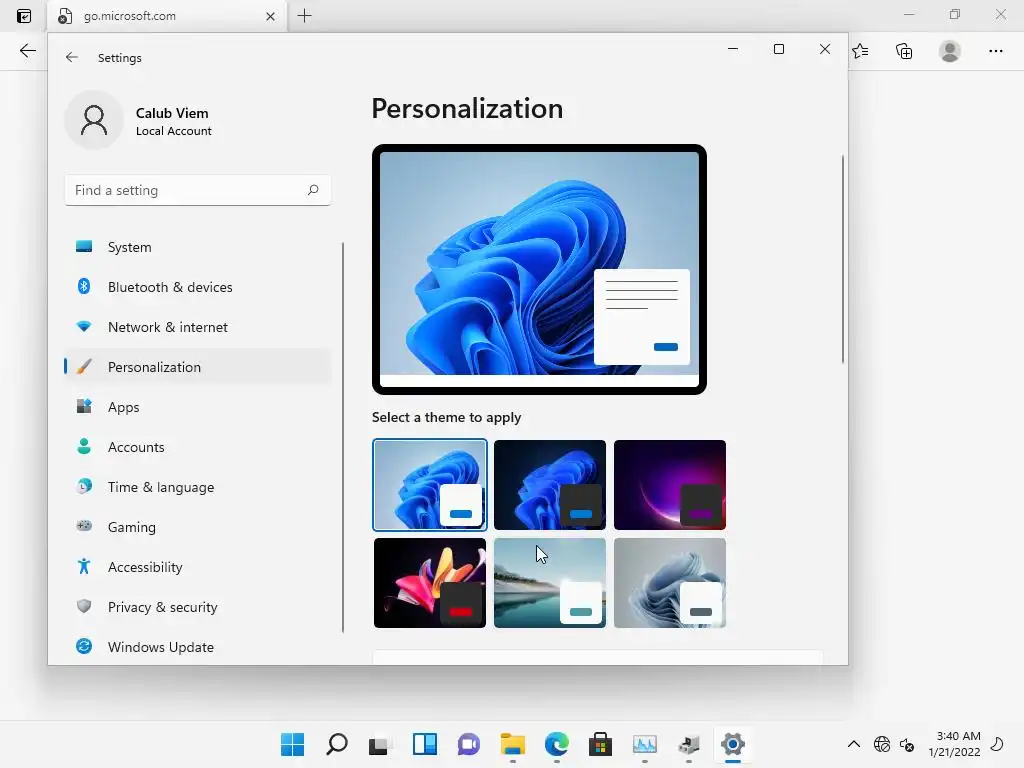Click the Settings content scrollbar

(x=842, y=259)
